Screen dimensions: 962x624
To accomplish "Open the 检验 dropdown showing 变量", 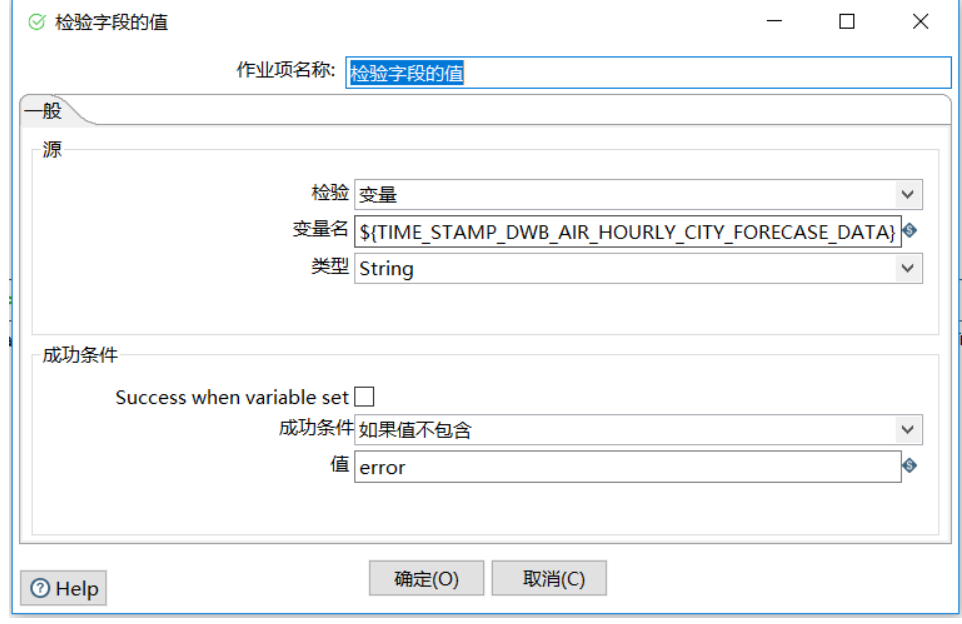I will [x=638, y=195].
